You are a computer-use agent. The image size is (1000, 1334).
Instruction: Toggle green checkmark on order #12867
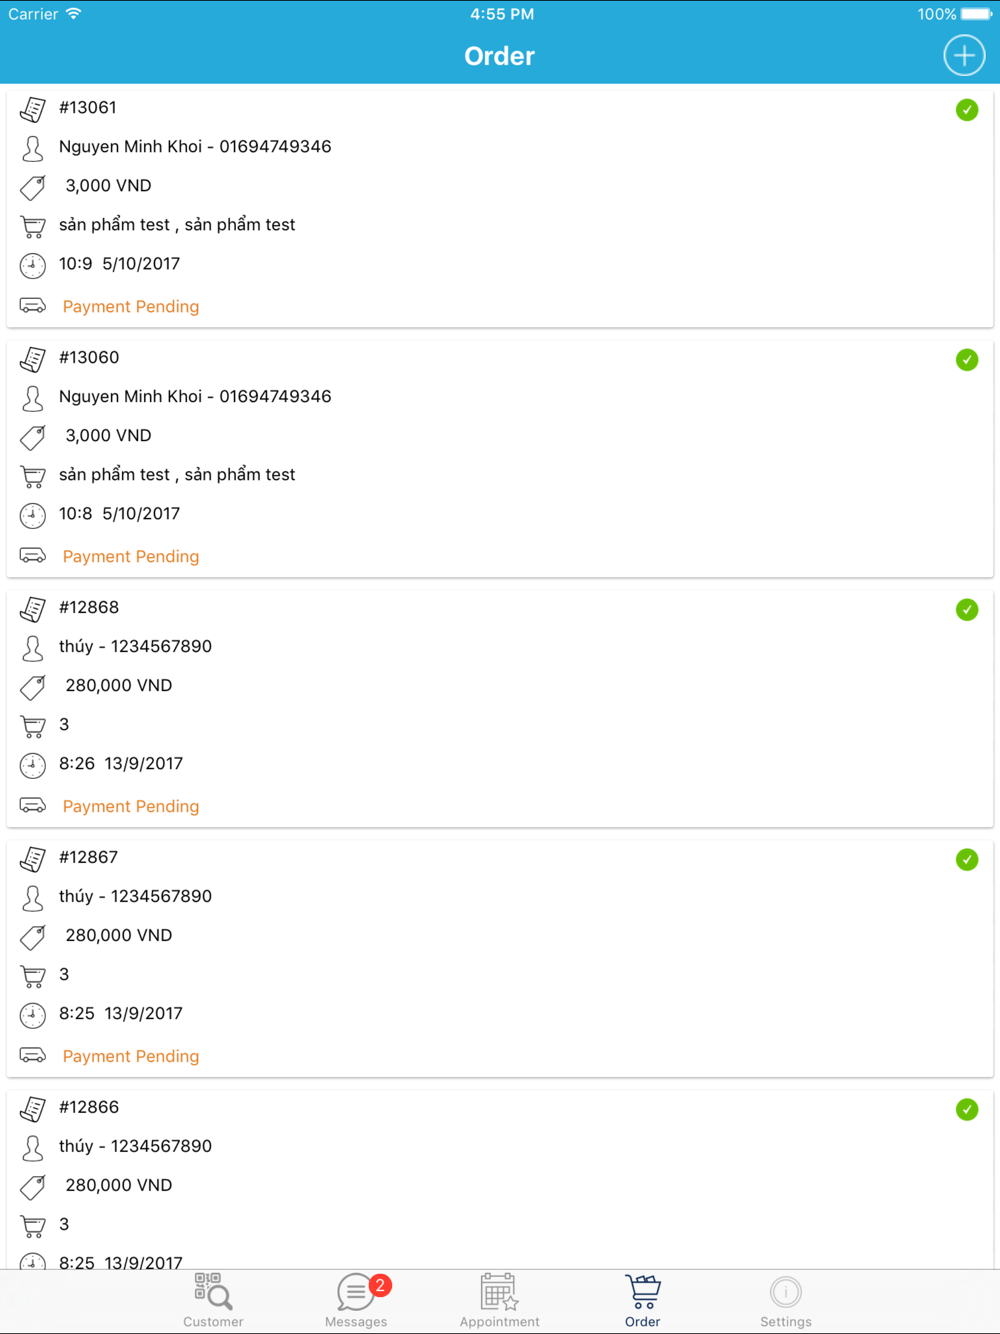pyautogui.click(x=967, y=860)
